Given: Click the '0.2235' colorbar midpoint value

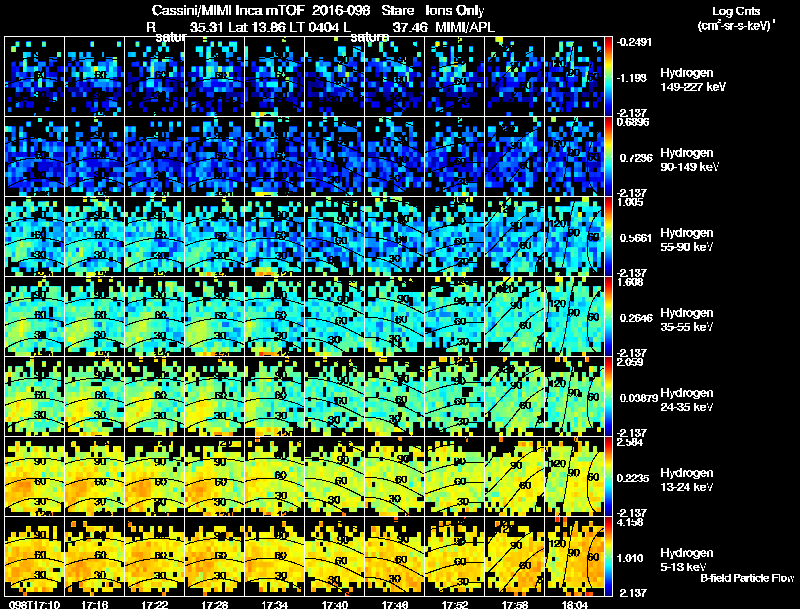Looking at the screenshot, I should tap(634, 478).
